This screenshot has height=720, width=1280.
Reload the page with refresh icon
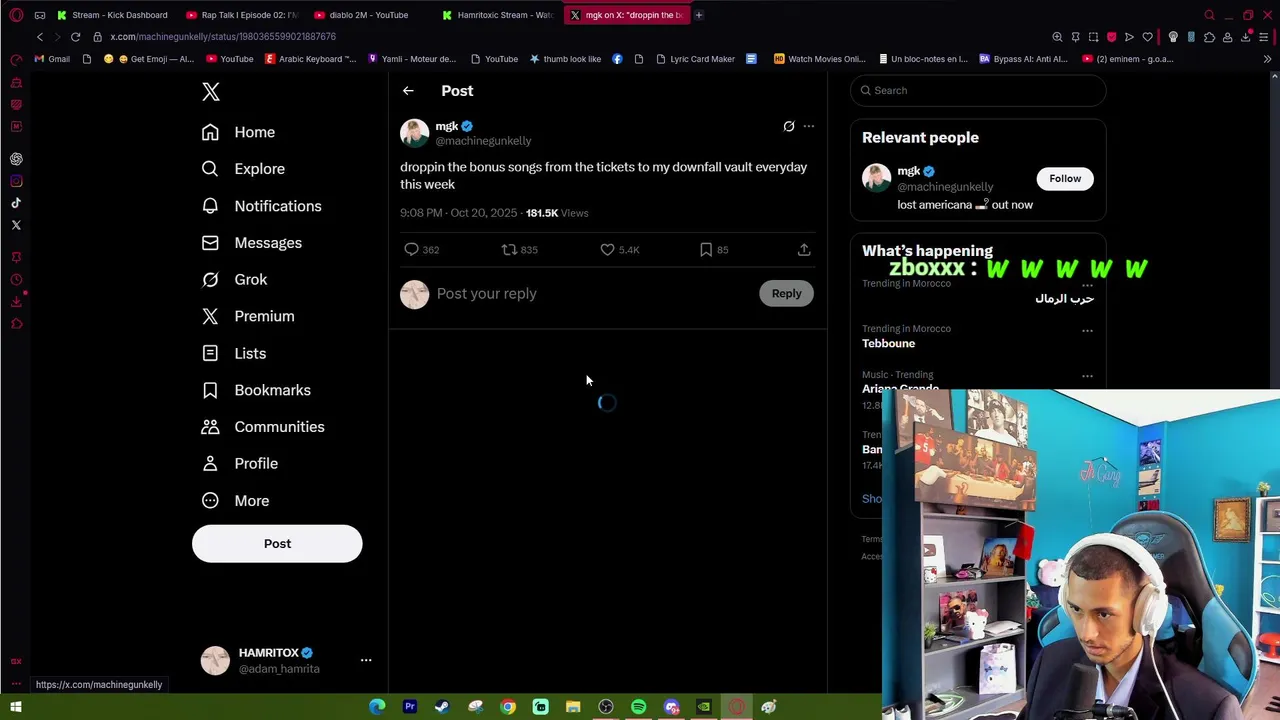(x=75, y=37)
